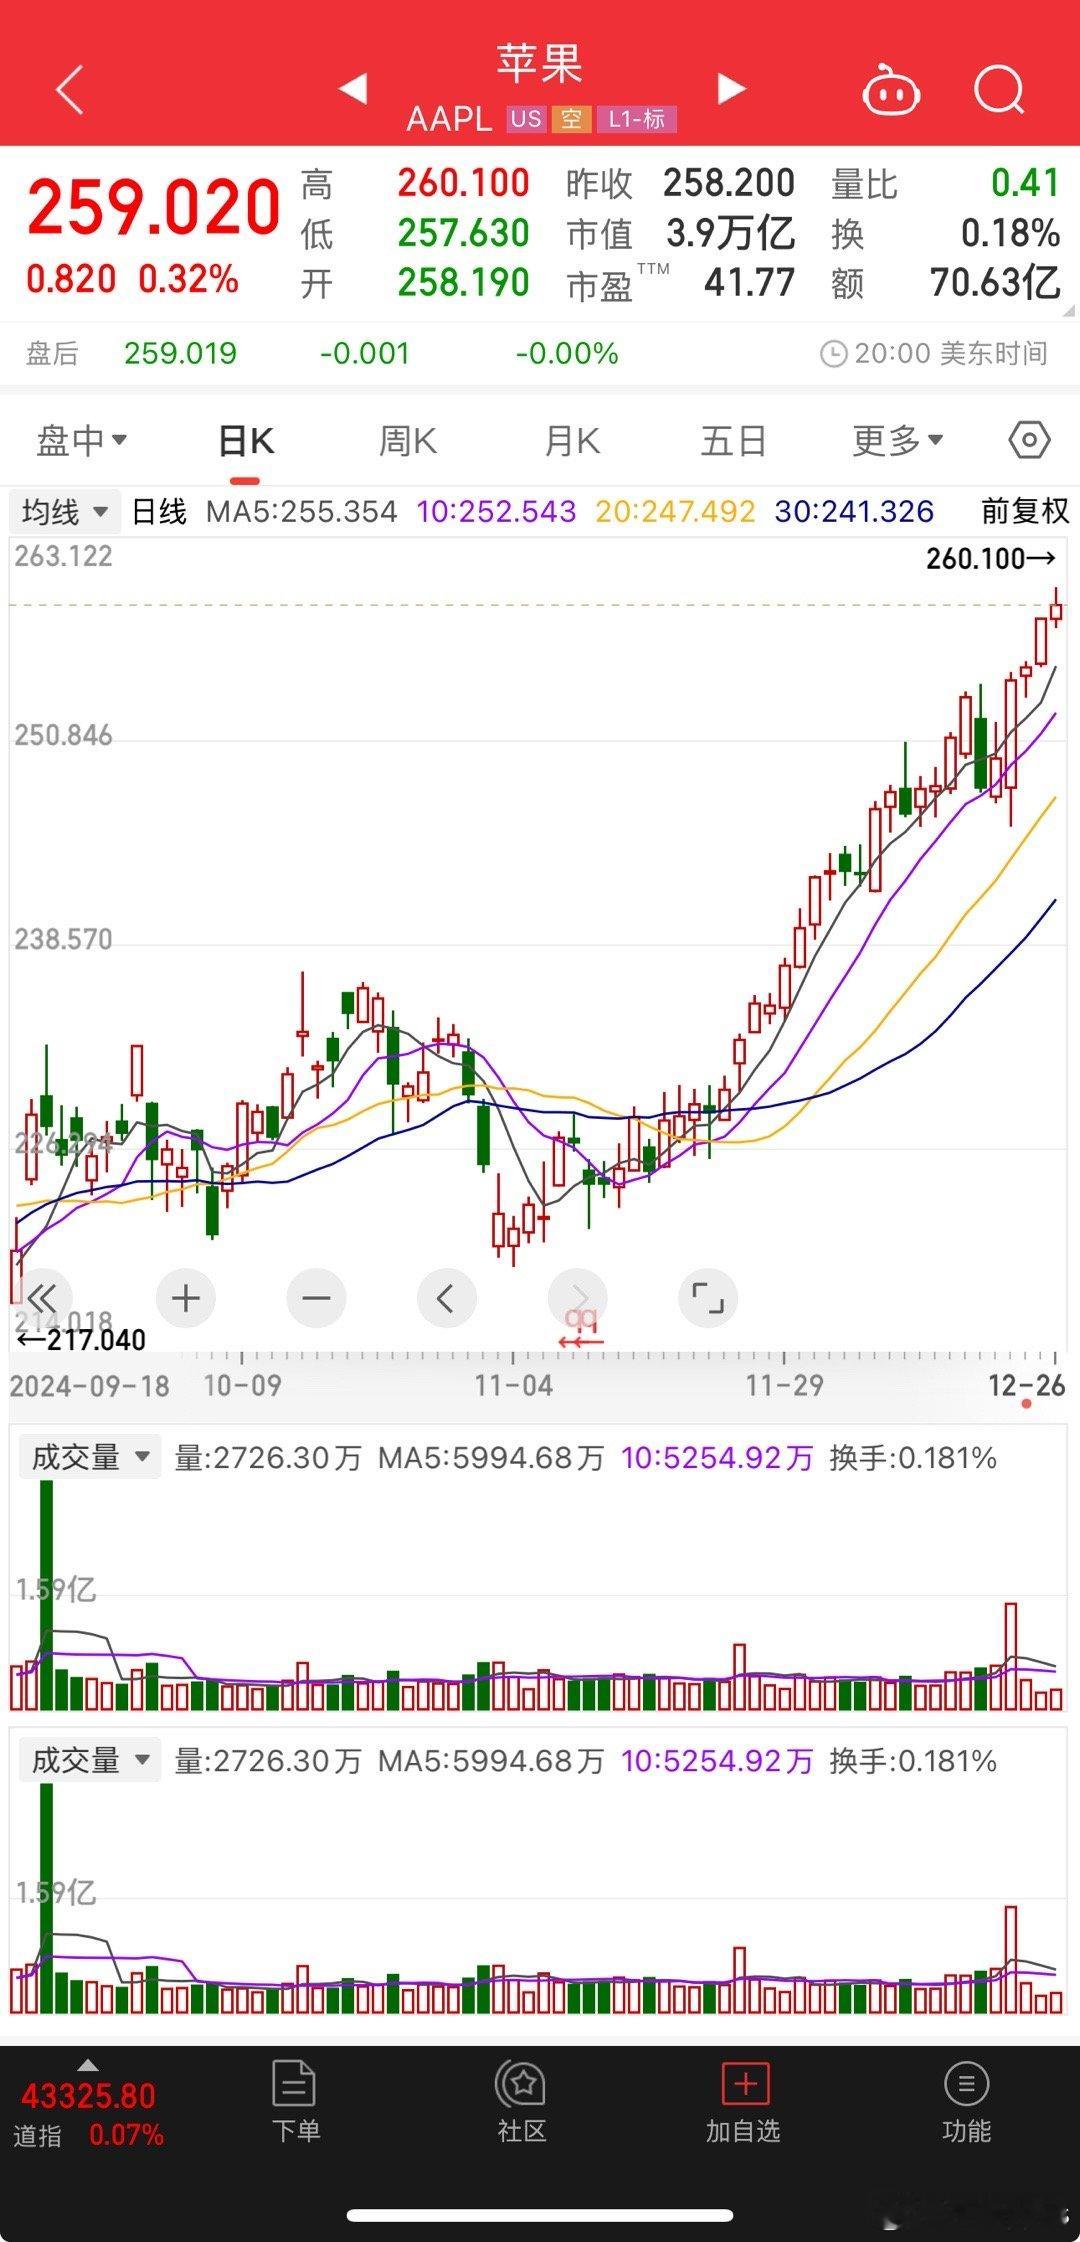Tap the 10:252.543 moving average label
The height and width of the screenshot is (2242, 1080).
coord(496,511)
